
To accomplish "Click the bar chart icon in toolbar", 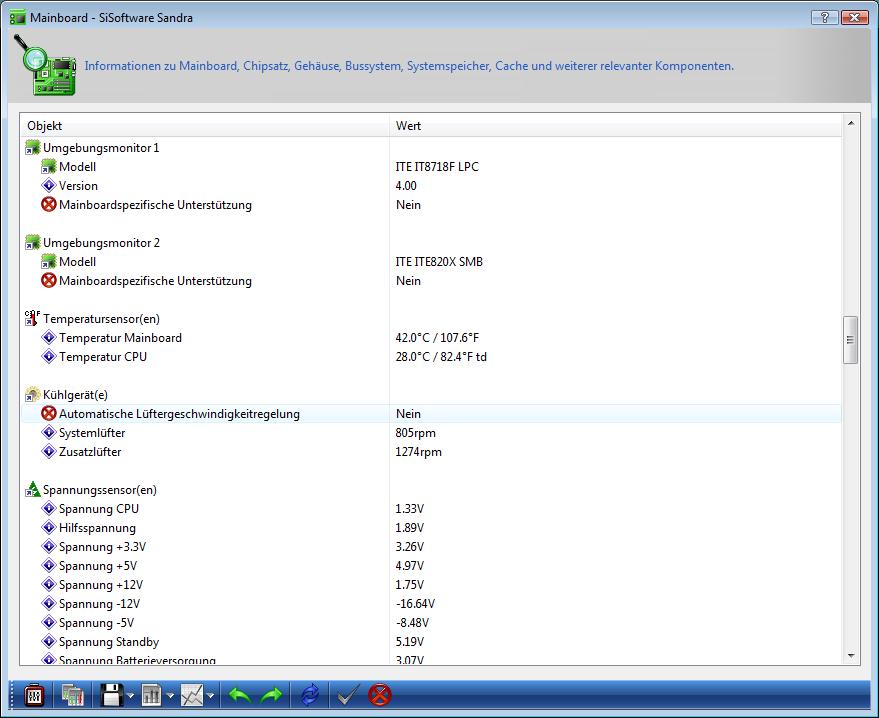I will [151, 695].
